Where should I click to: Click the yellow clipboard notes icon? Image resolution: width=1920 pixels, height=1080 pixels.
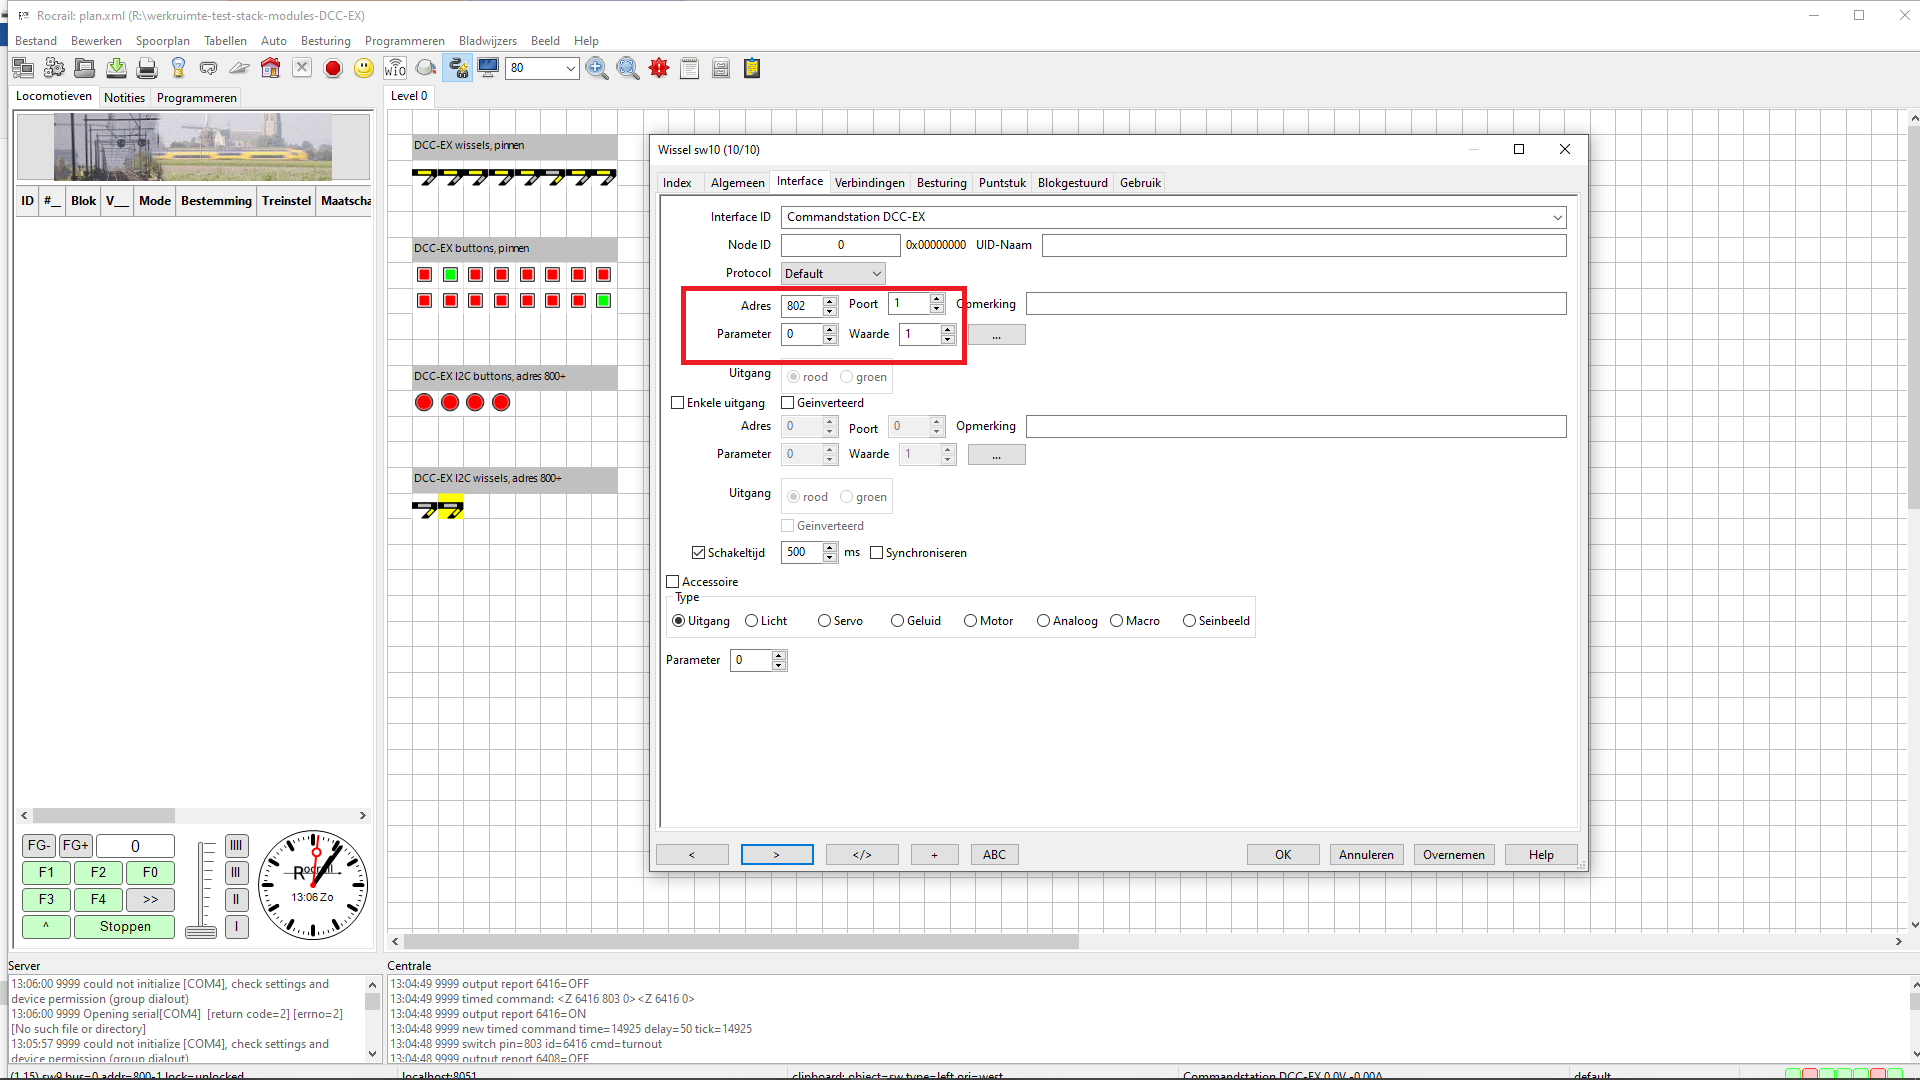[x=752, y=68]
